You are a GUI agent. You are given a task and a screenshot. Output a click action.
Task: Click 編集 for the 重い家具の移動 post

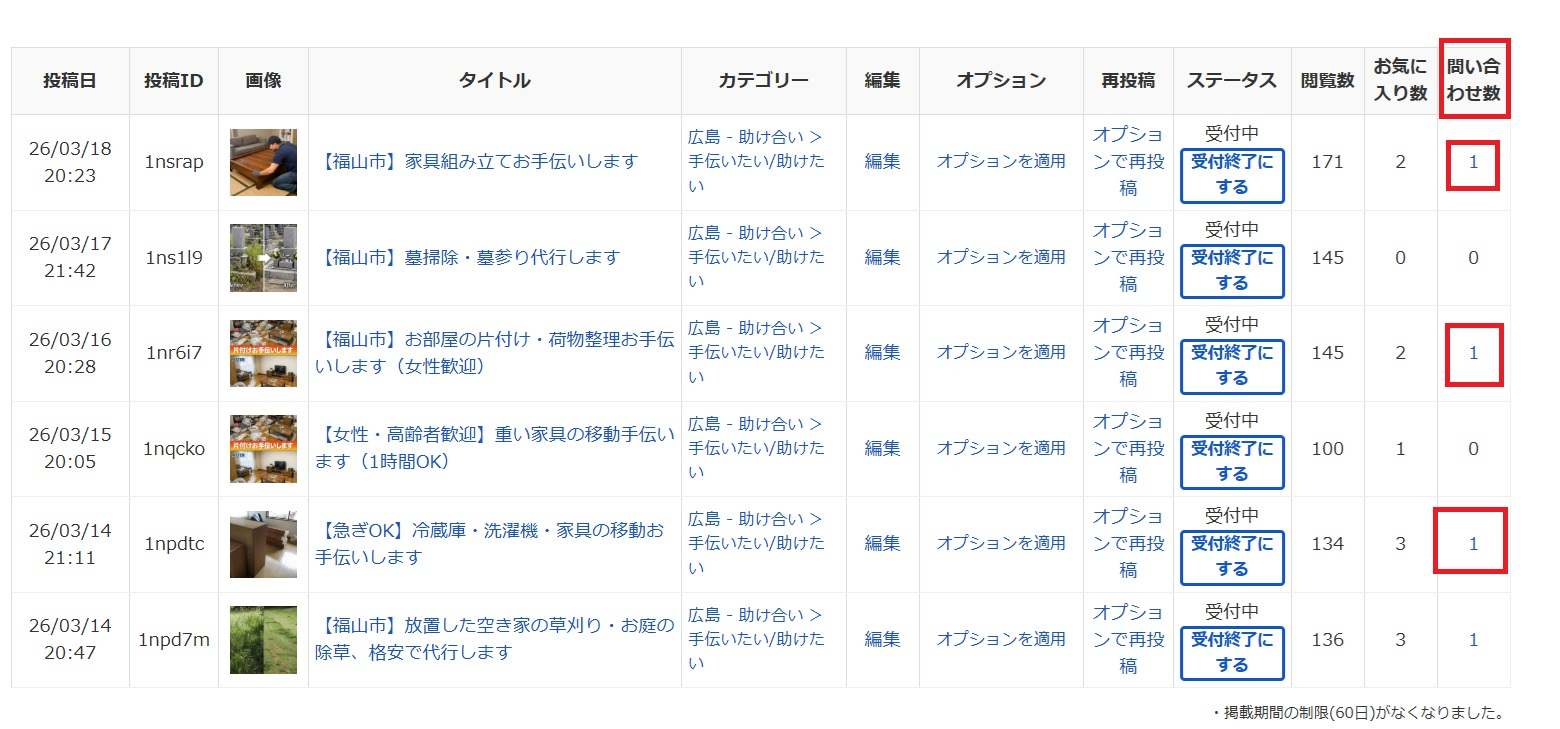pos(882,448)
